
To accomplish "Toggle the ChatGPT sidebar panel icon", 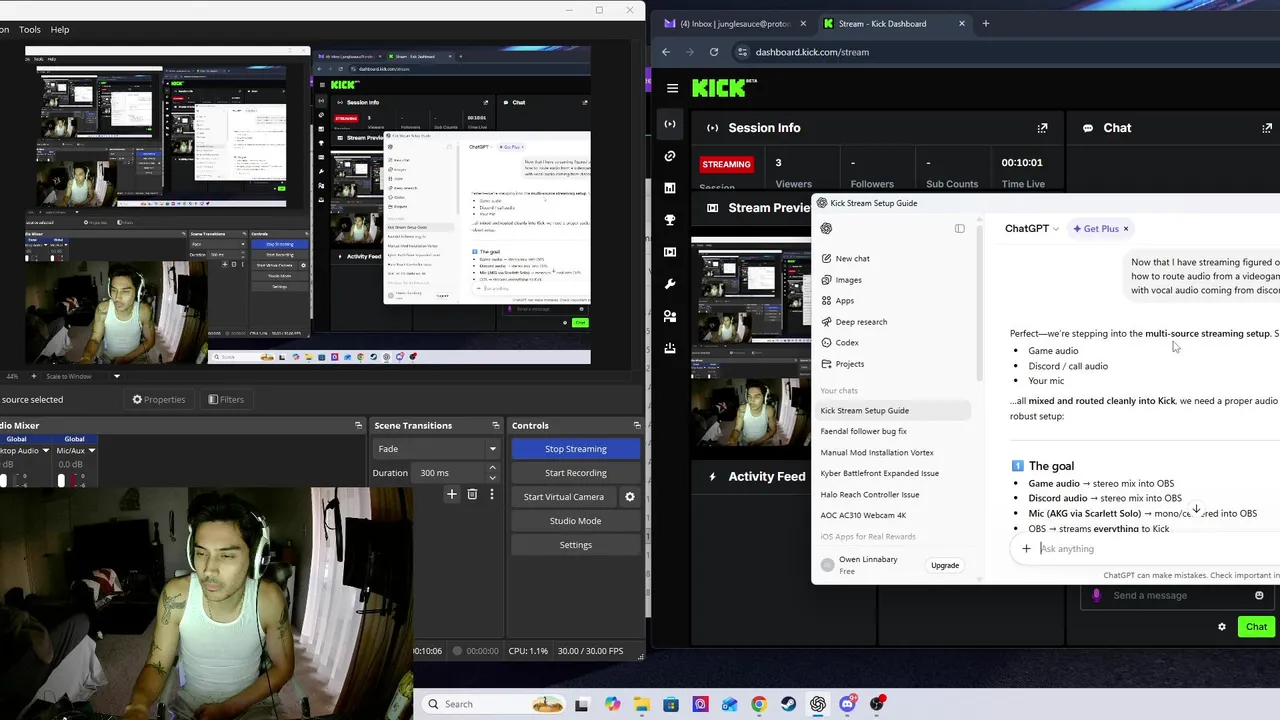I will coord(960,228).
